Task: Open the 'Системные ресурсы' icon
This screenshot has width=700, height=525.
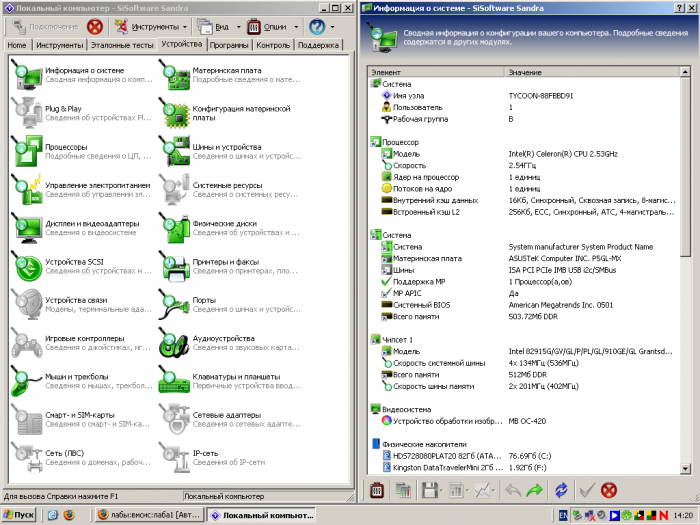Action: [174, 189]
